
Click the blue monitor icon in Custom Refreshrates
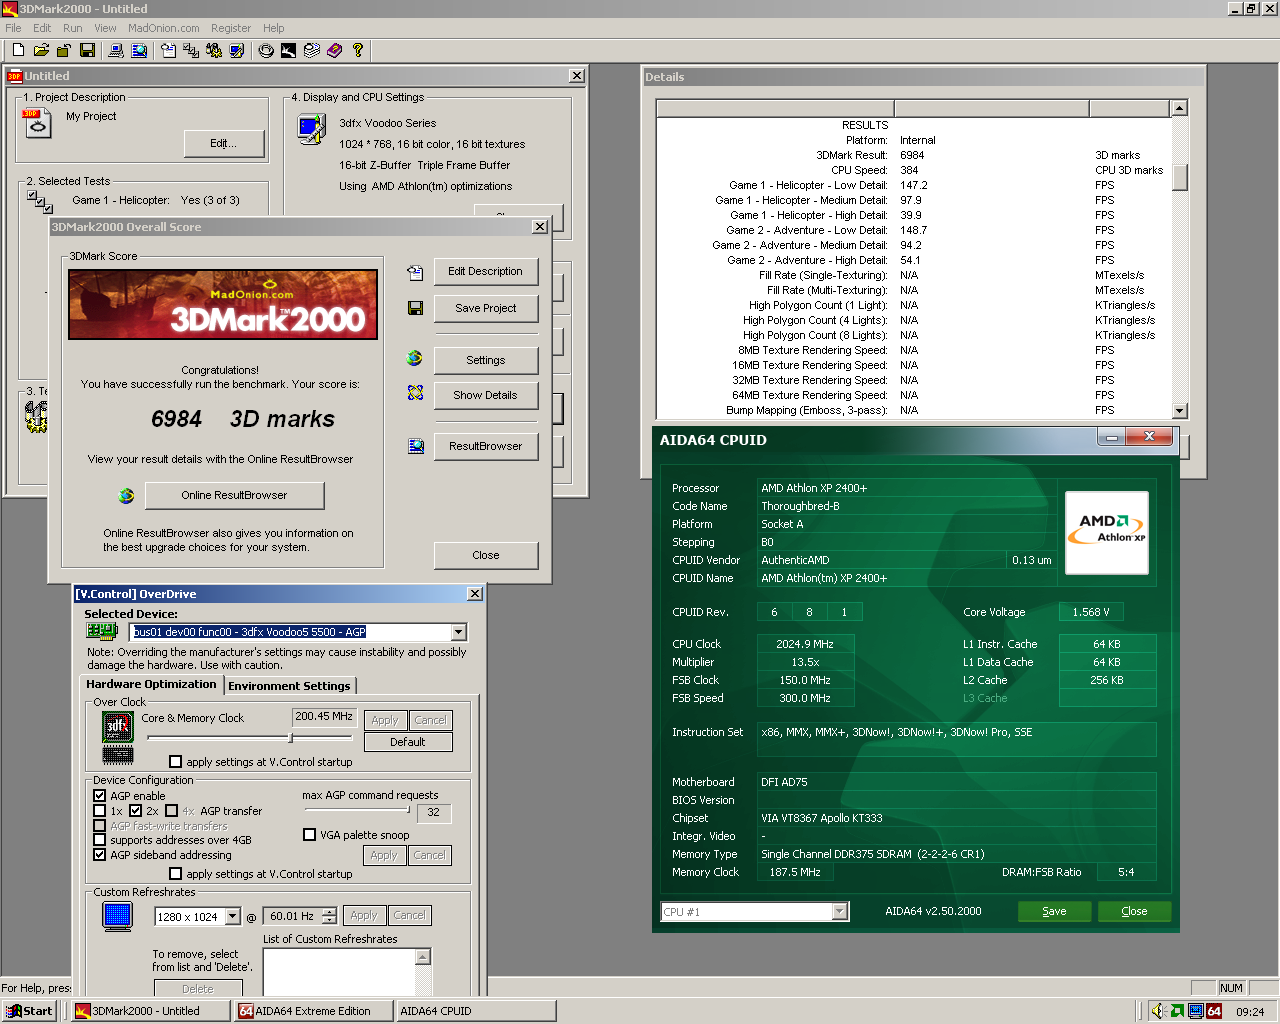pos(117,915)
